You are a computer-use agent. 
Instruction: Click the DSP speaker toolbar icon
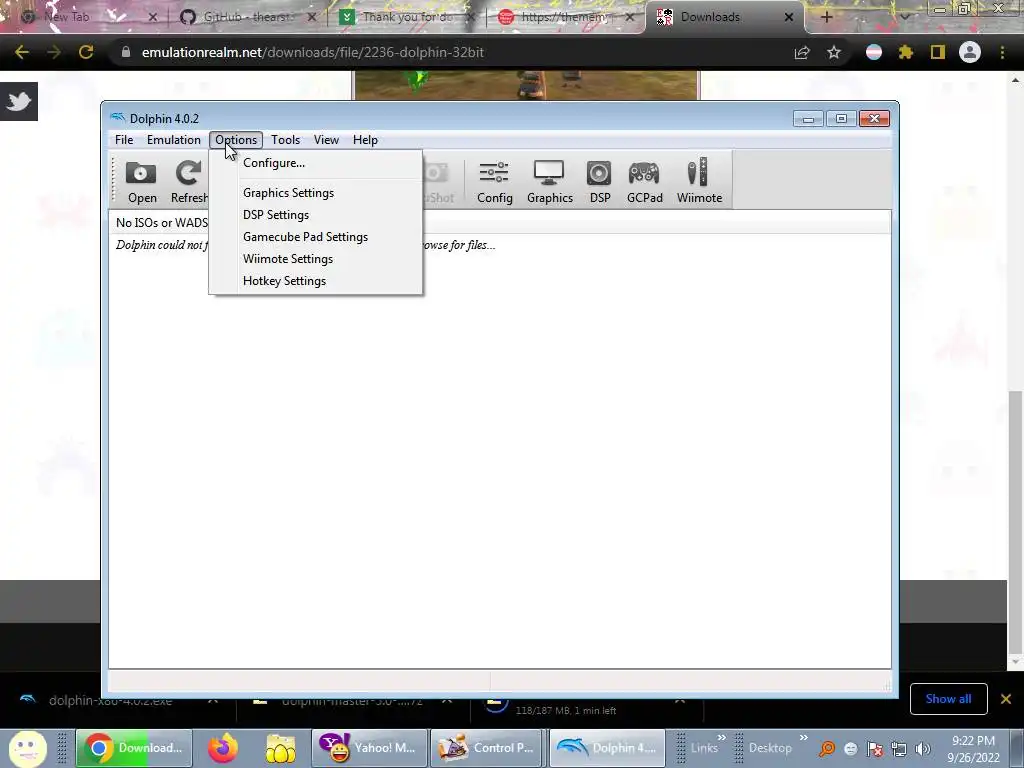coord(600,182)
